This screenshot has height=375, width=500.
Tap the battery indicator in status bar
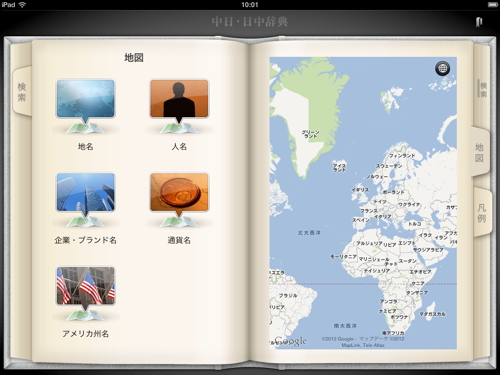point(493,5)
